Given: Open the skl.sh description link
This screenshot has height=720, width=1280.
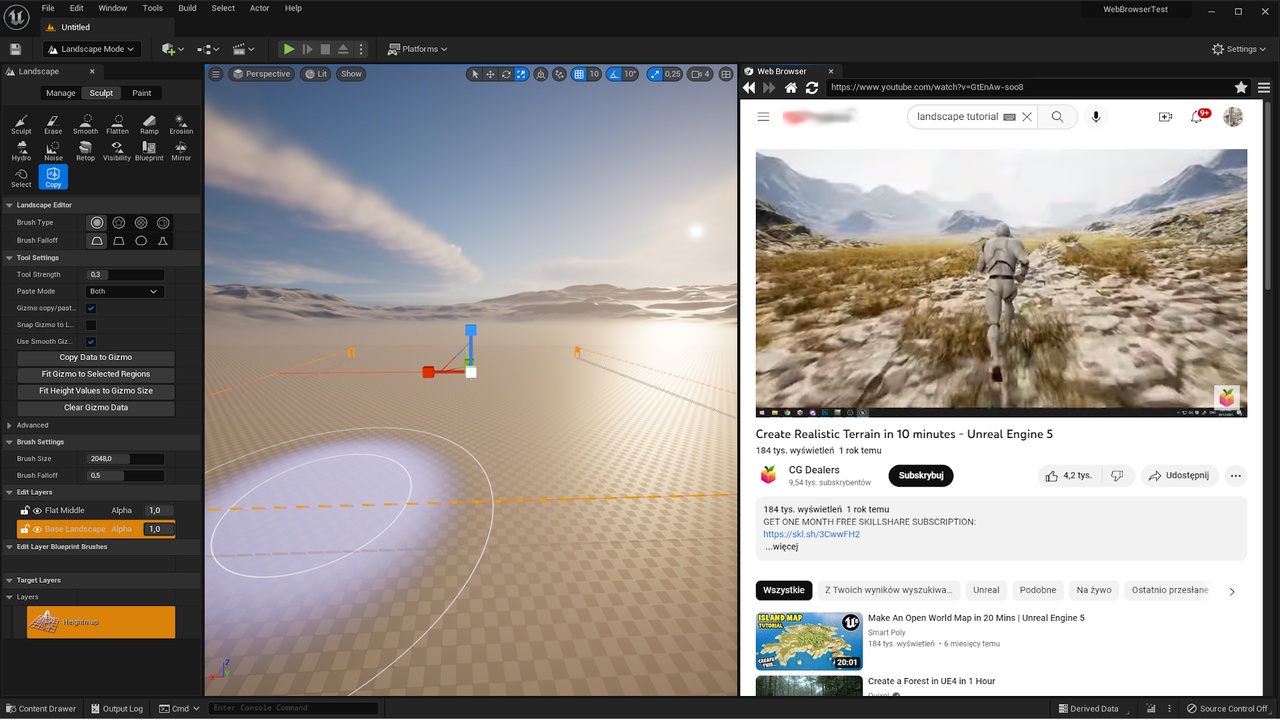Looking at the screenshot, I should [x=811, y=534].
